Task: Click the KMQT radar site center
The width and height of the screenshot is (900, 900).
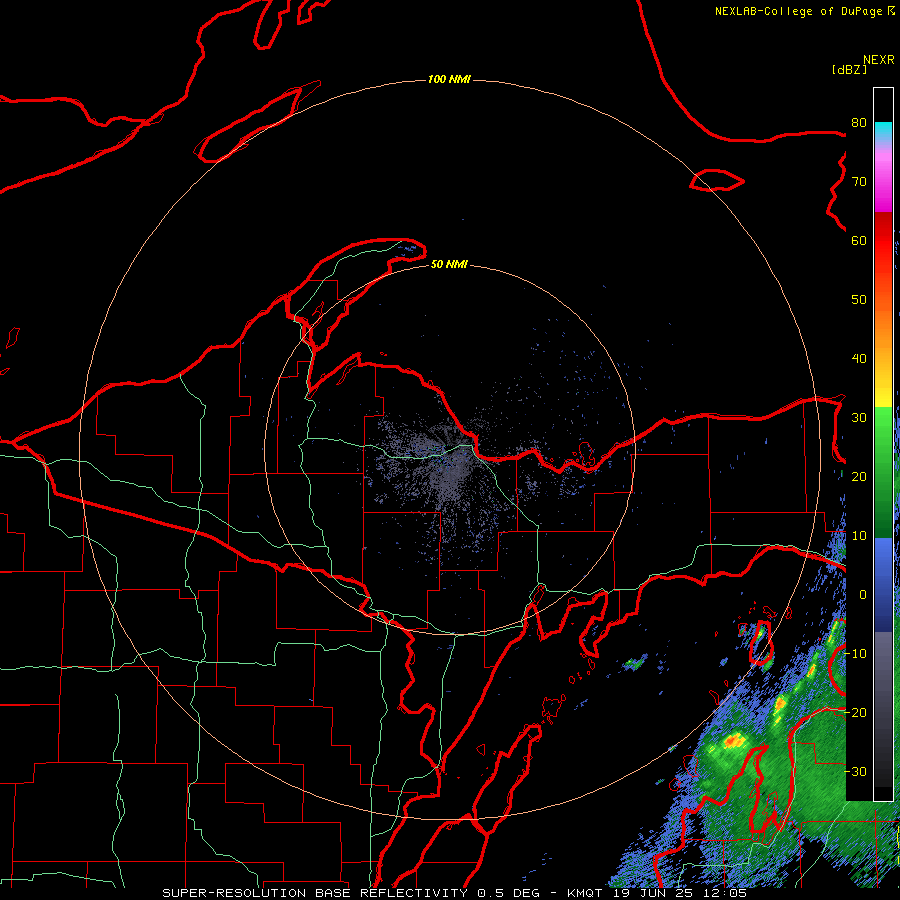Action: (x=449, y=451)
